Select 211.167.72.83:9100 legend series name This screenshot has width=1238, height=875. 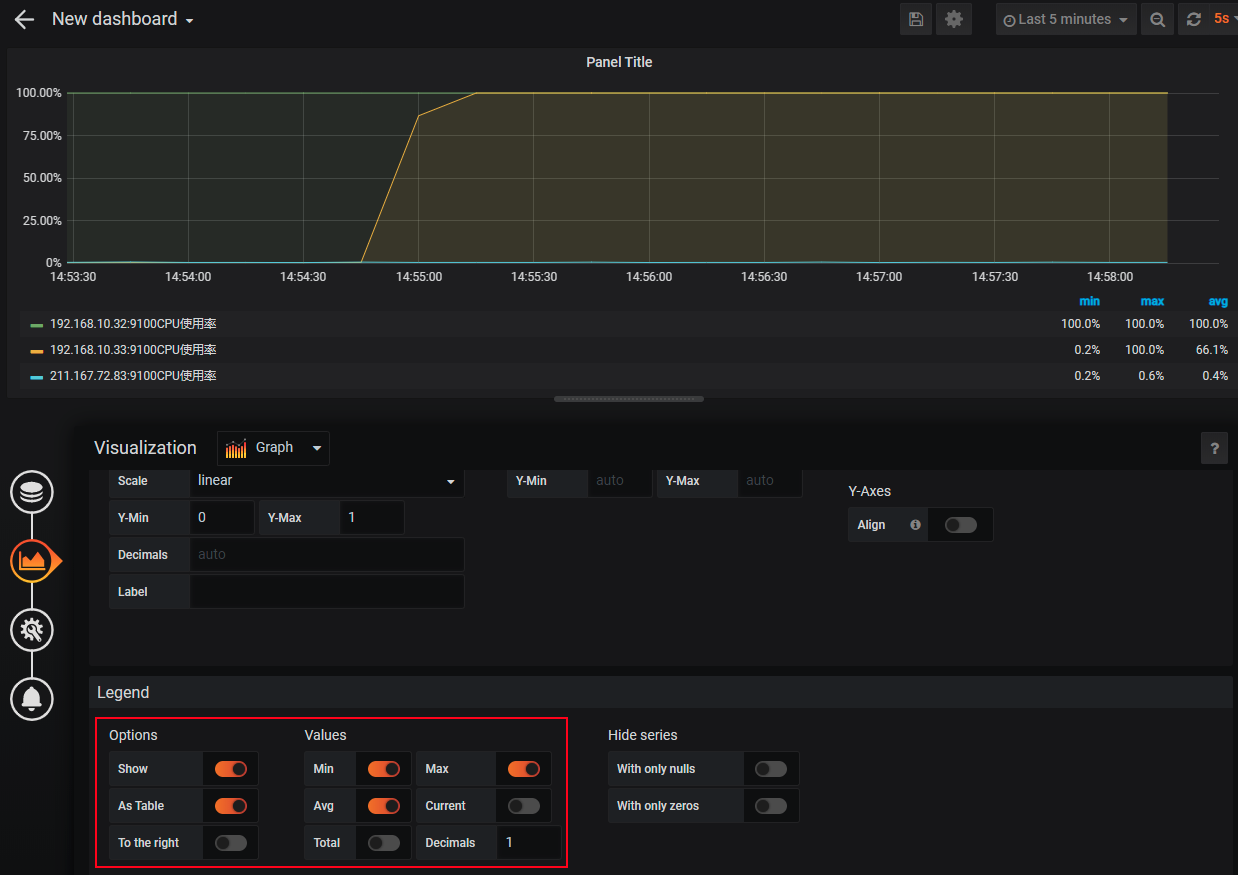(133, 376)
